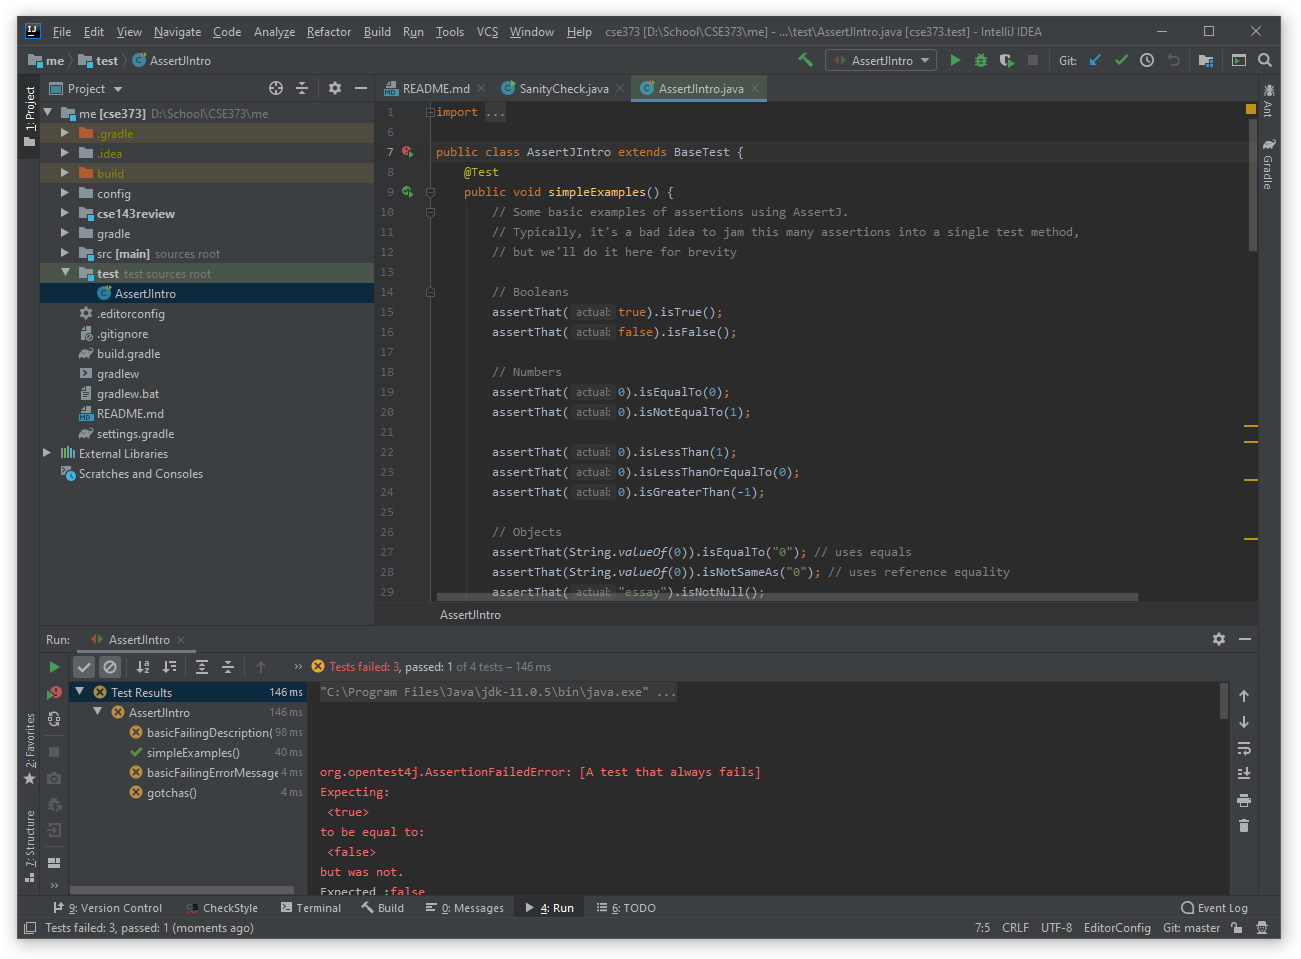The image size is (1301, 959).
Task: Expand folded import block on line 1
Action: pyautogui.click(x=430, y=112)
